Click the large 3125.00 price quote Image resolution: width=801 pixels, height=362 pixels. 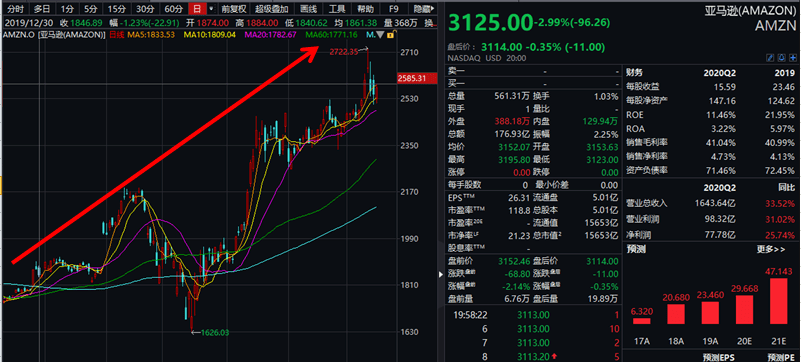tap(490, 22)
